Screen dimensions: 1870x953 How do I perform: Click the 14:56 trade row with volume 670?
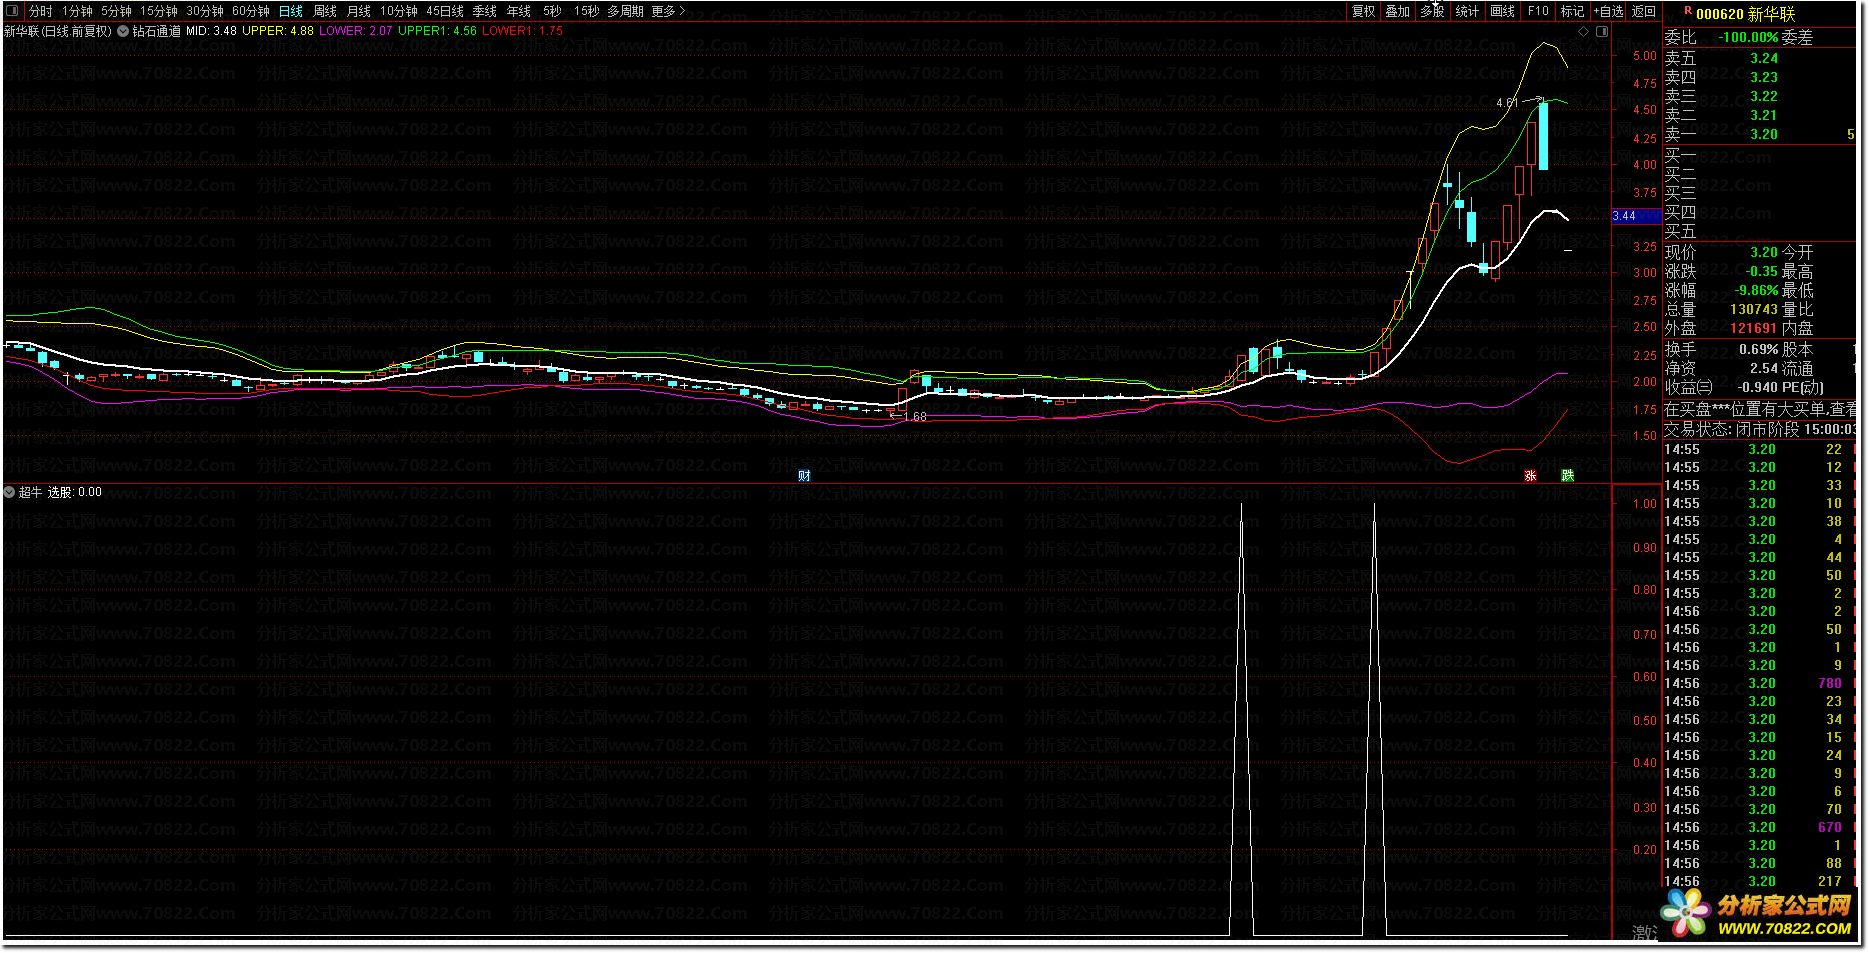[x=1759, y=827]
